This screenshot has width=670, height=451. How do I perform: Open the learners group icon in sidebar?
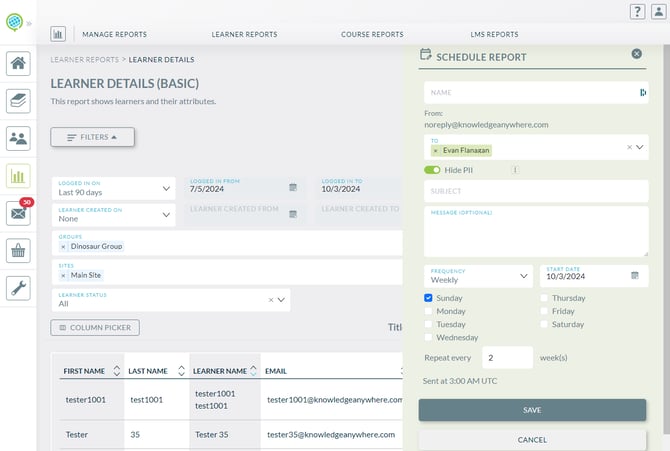18,138
